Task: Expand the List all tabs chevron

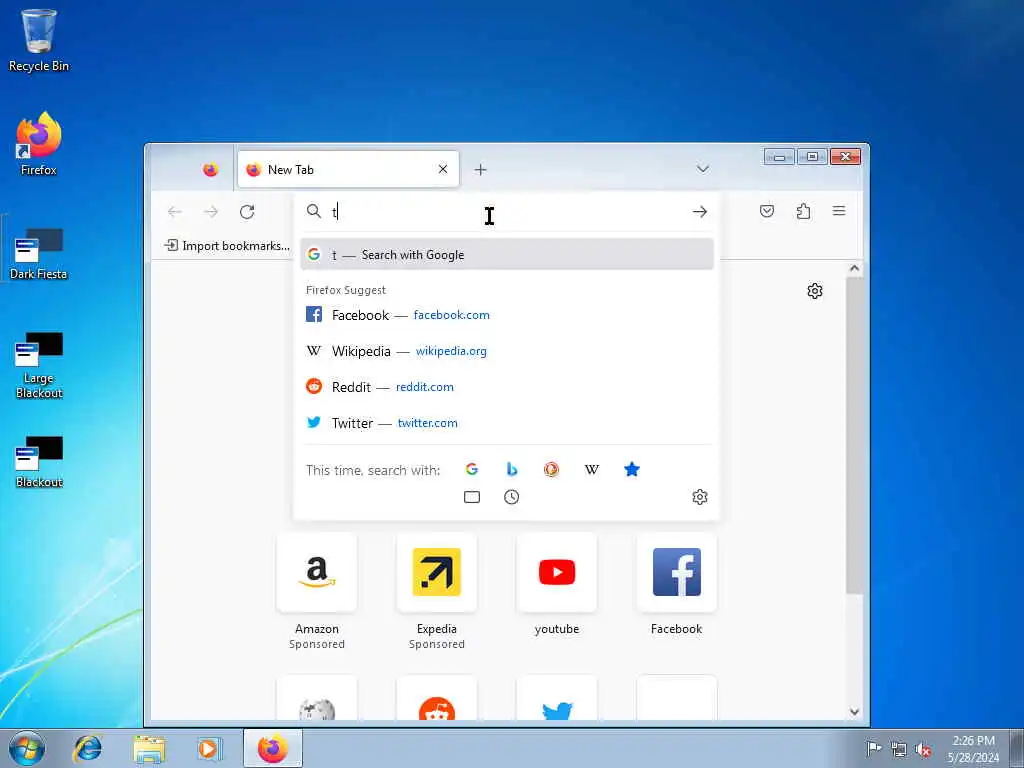Action: [x=703, y=169]
